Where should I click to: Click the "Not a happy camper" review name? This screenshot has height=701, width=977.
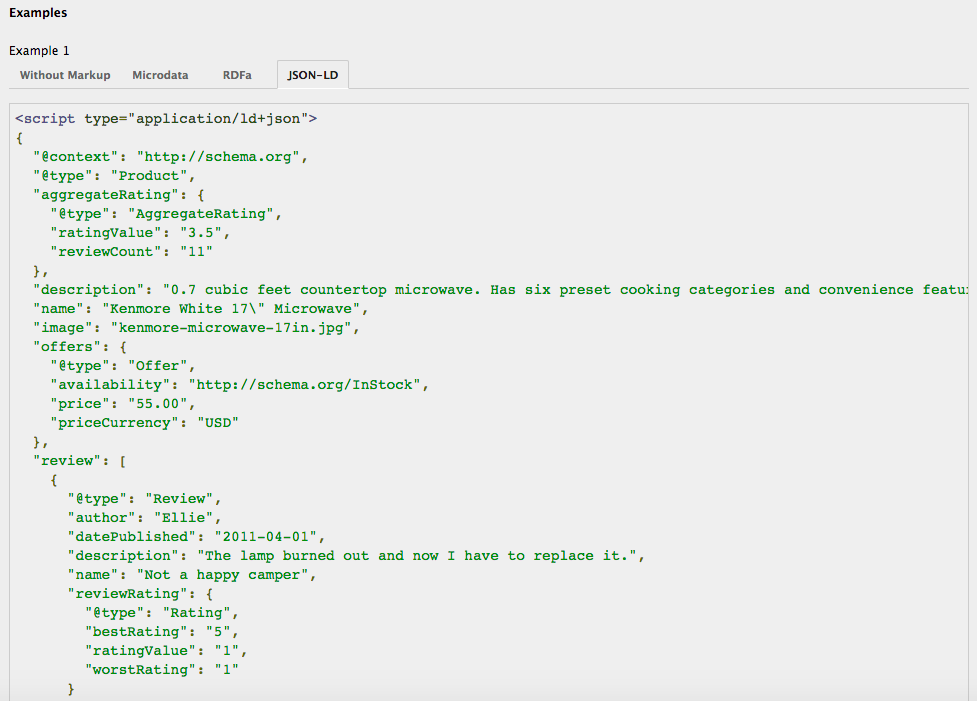coord(227,574)
